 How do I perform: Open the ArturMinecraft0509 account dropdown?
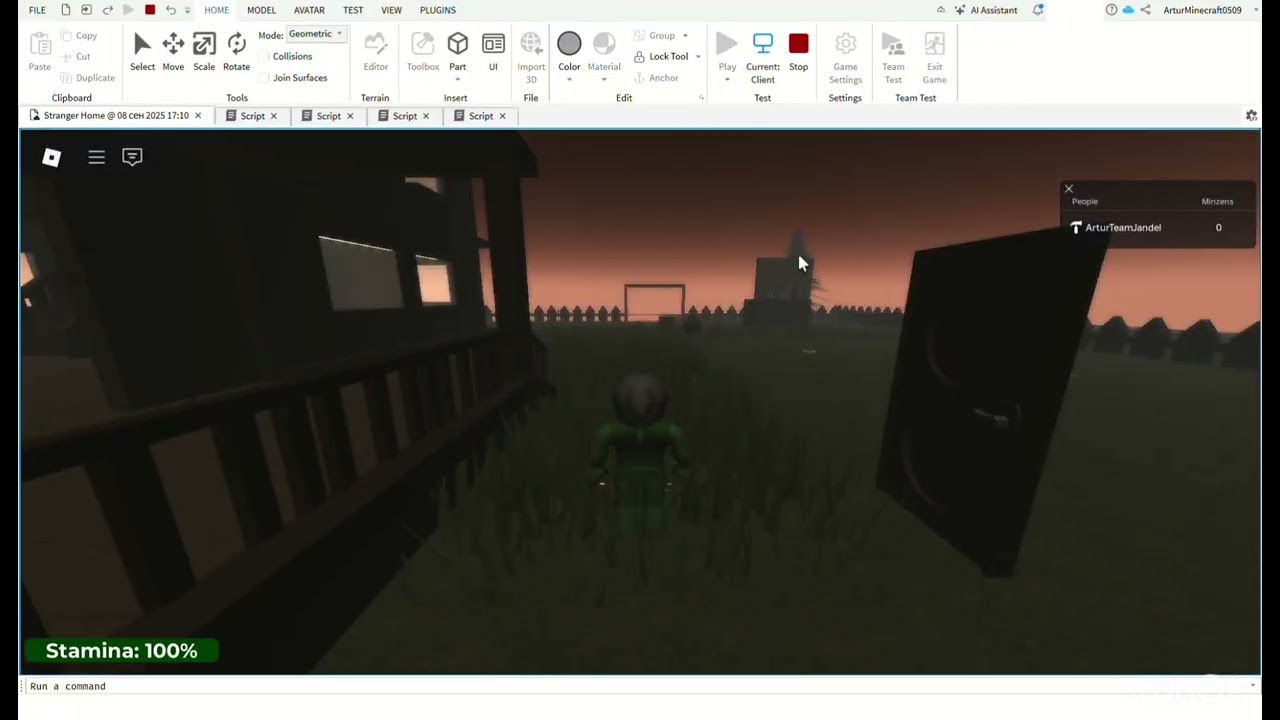coord(1256,10)
